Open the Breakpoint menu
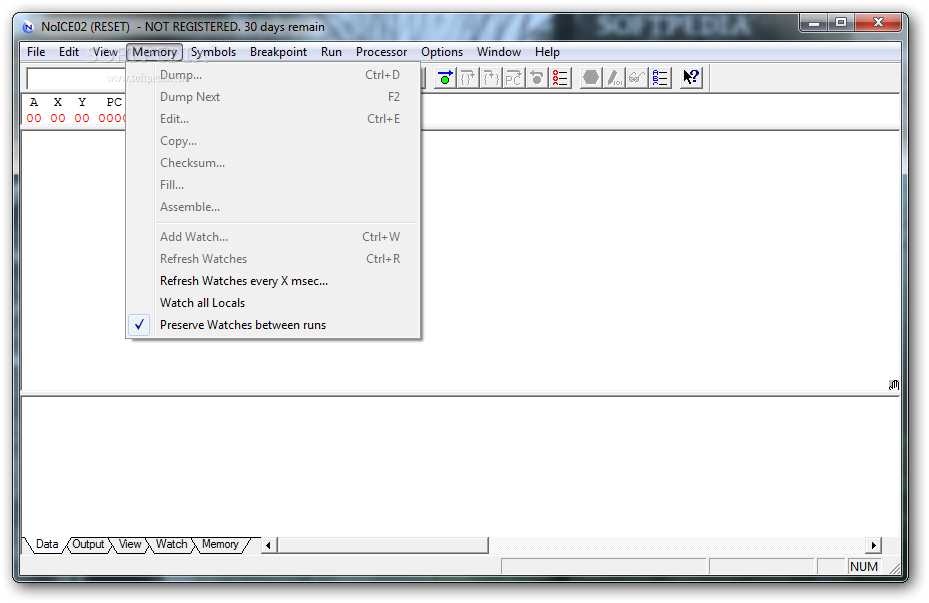Viewport: 929px width, 603px height. [278, 52]
